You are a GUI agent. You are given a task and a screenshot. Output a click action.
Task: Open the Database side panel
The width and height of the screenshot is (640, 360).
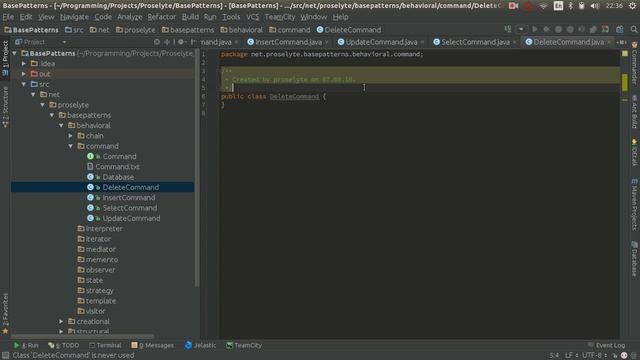coord(634,259)
